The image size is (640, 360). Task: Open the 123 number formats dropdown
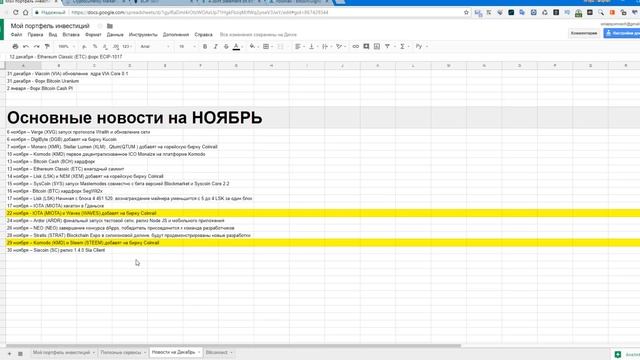(127, 47)
